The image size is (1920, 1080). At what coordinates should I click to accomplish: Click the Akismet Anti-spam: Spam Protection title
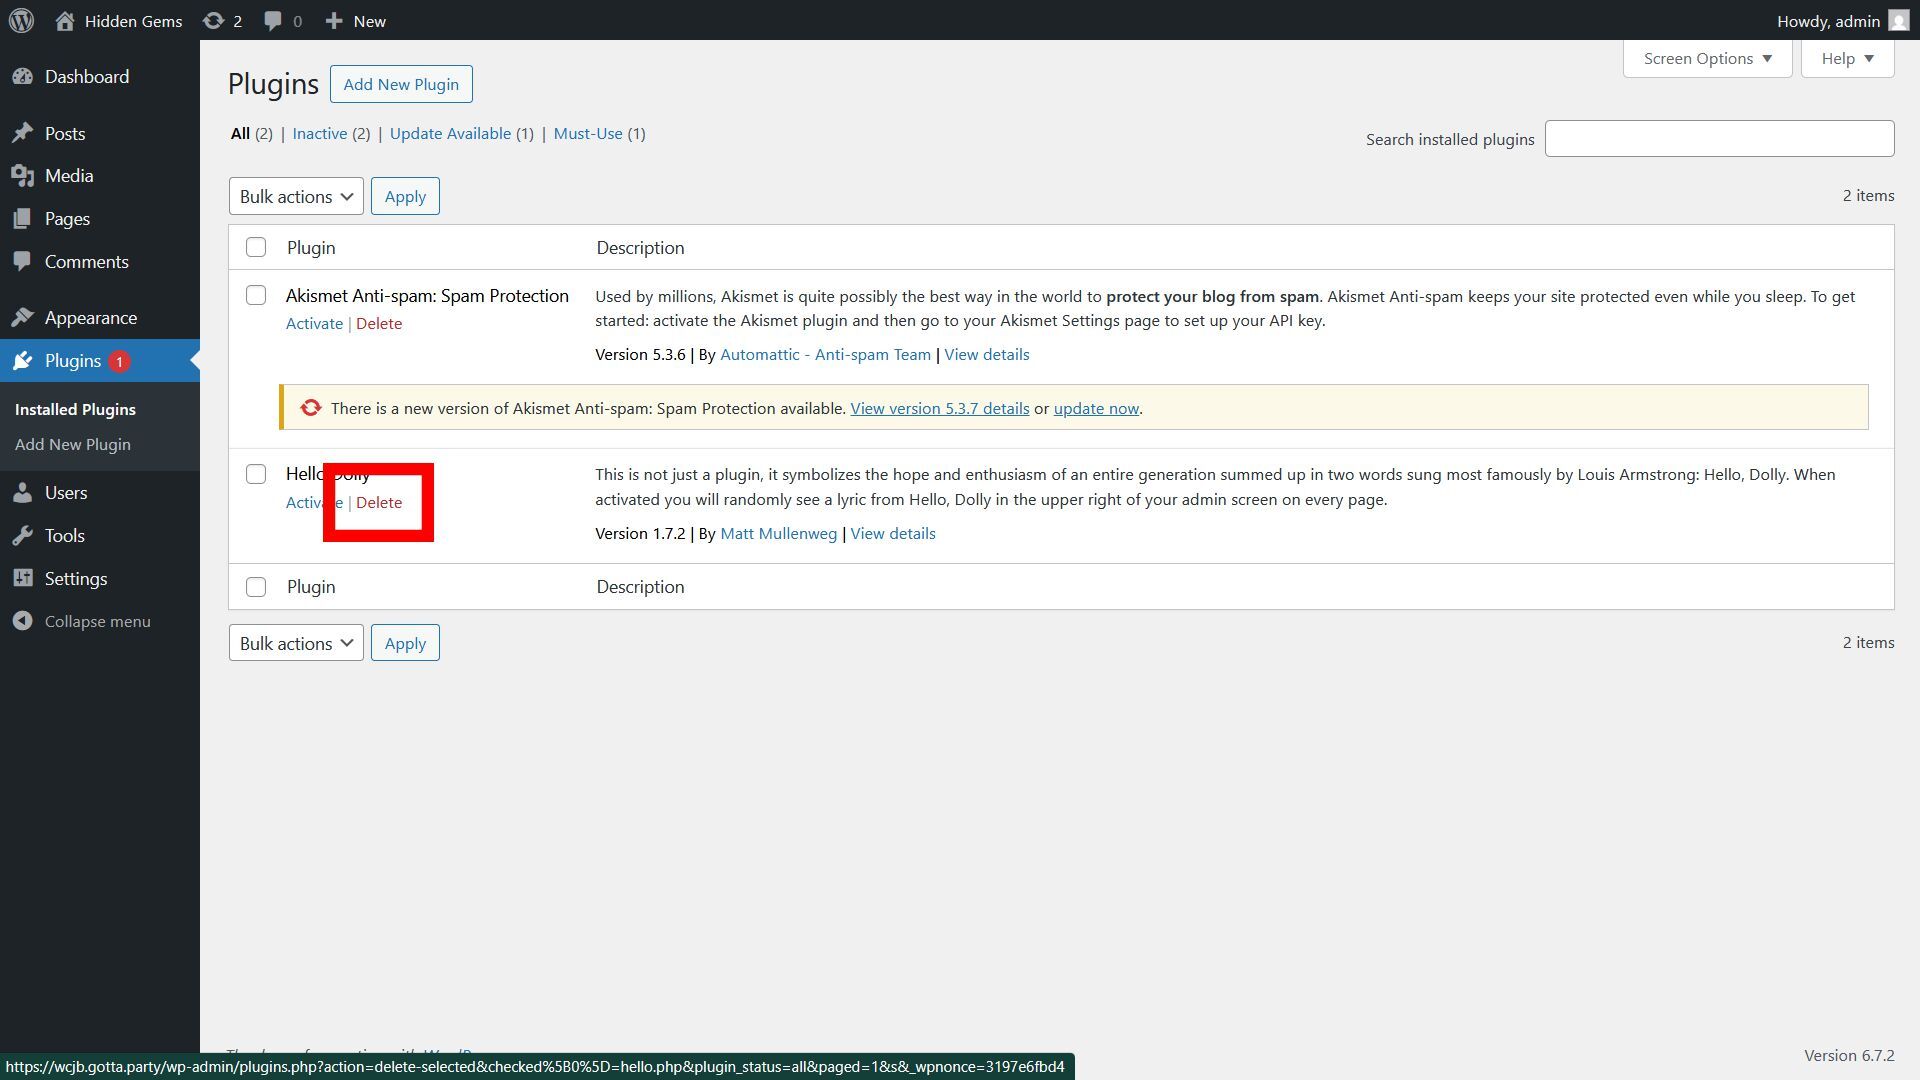pos(427,295)
